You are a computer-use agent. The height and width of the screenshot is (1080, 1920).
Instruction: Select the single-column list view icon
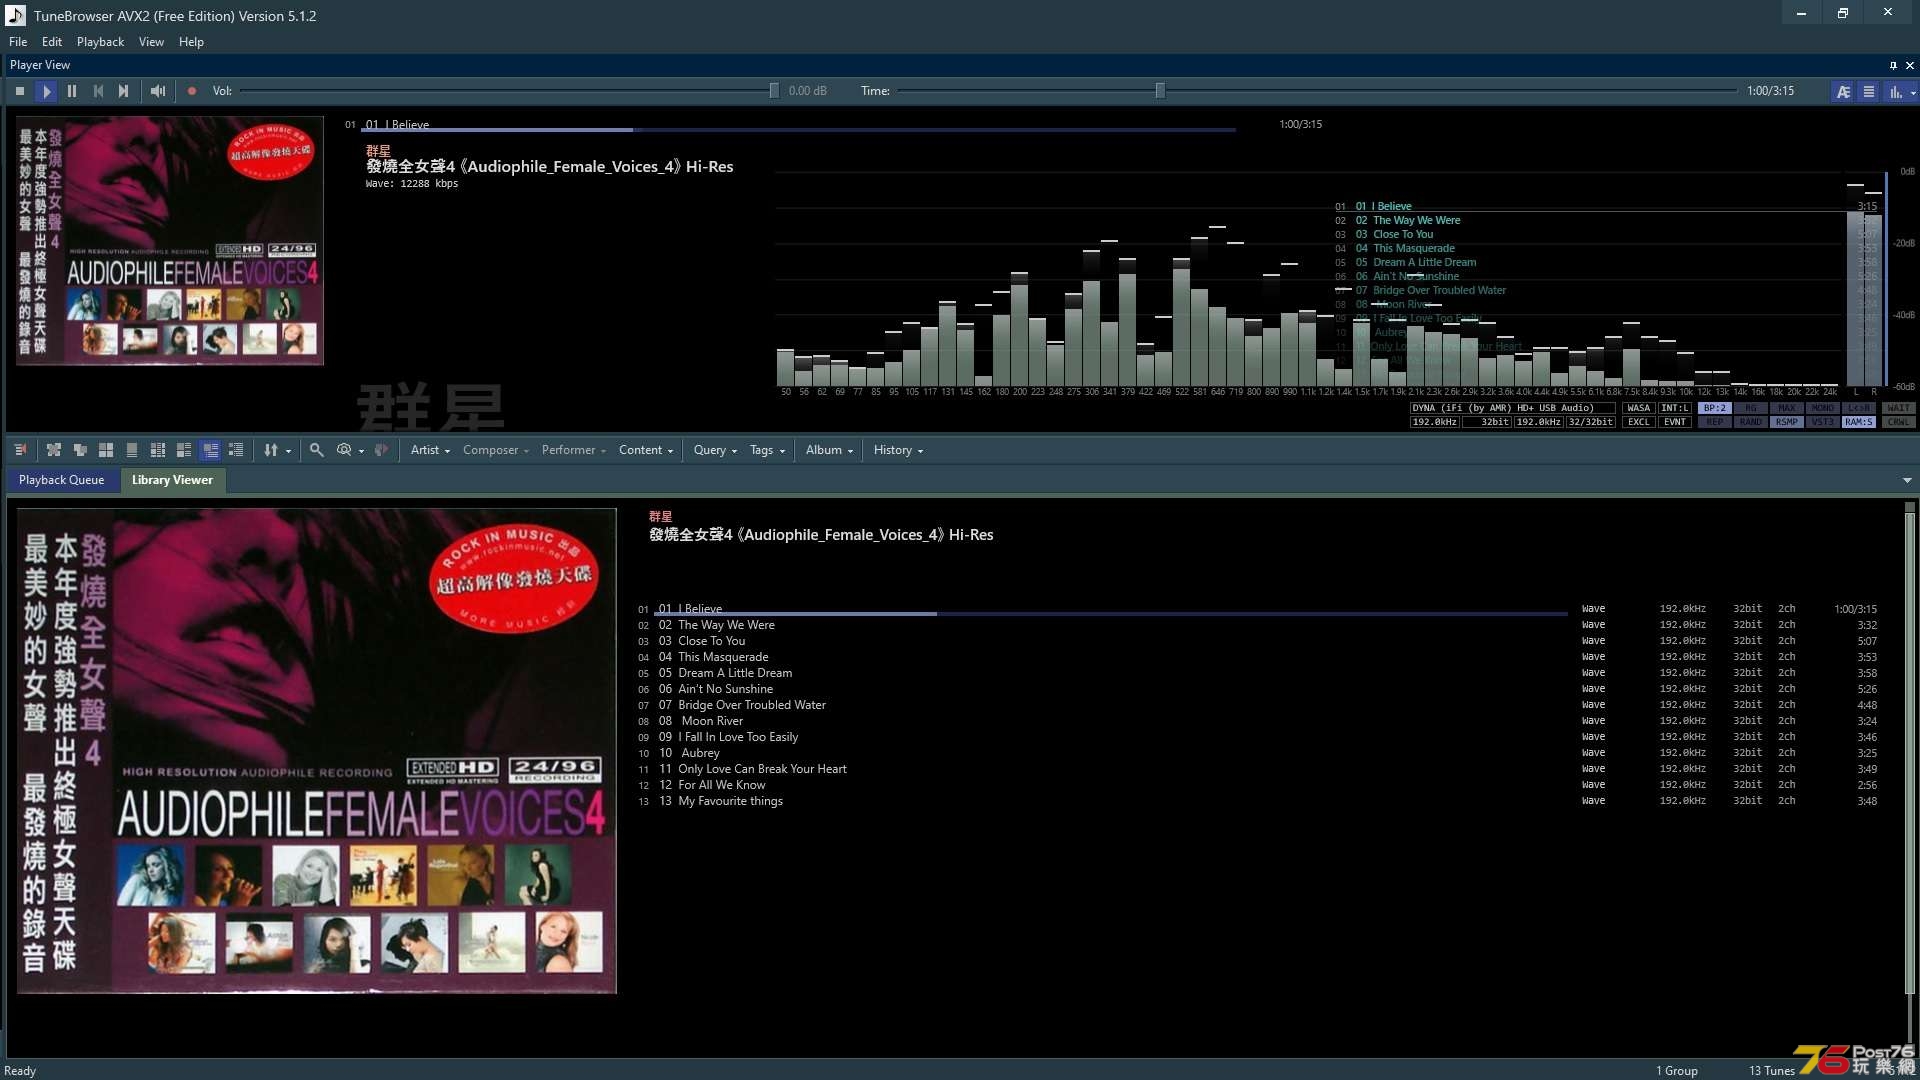(132, 450)
